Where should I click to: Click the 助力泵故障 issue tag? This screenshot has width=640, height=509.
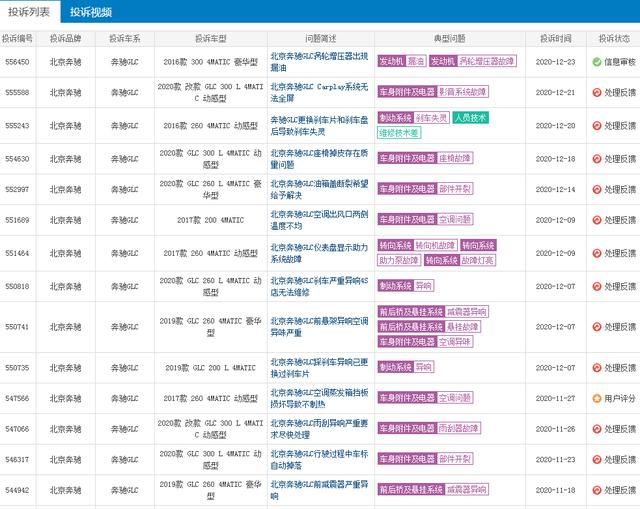click(x=399, y=260)
